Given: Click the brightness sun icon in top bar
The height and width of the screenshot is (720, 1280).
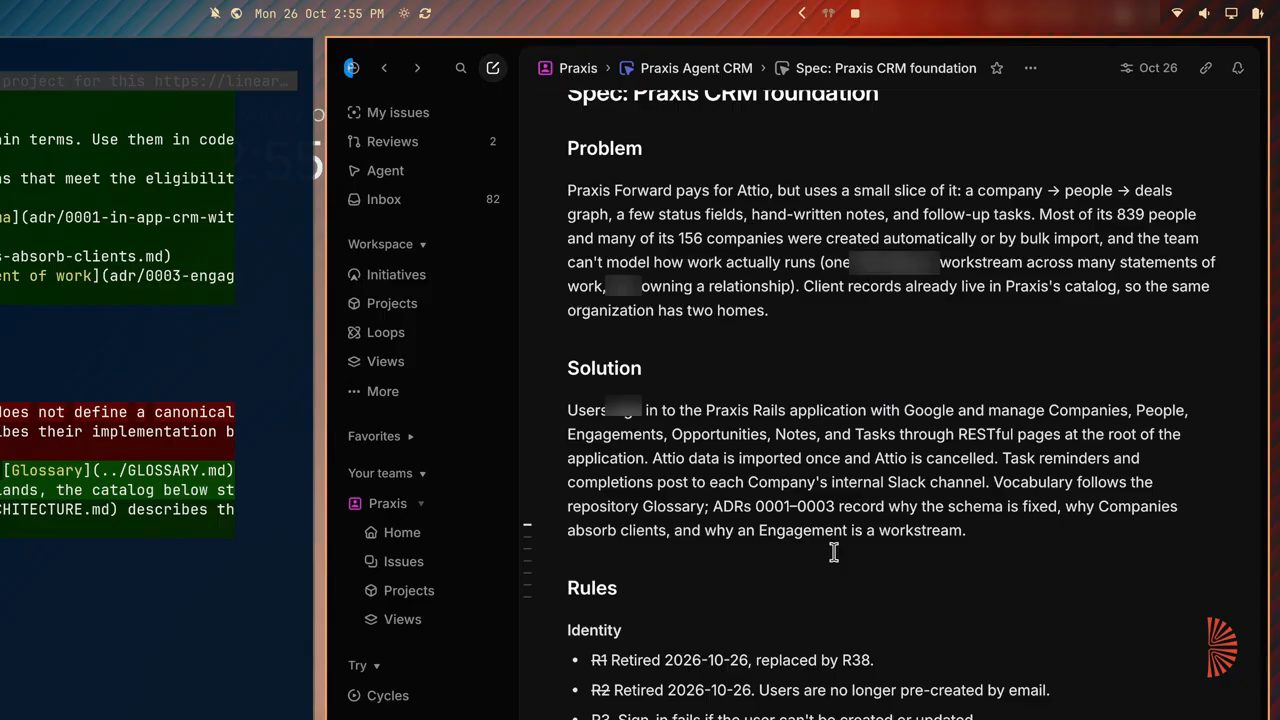Looking at the screenshot, I should pyautogui.click(x=404, y=14).
